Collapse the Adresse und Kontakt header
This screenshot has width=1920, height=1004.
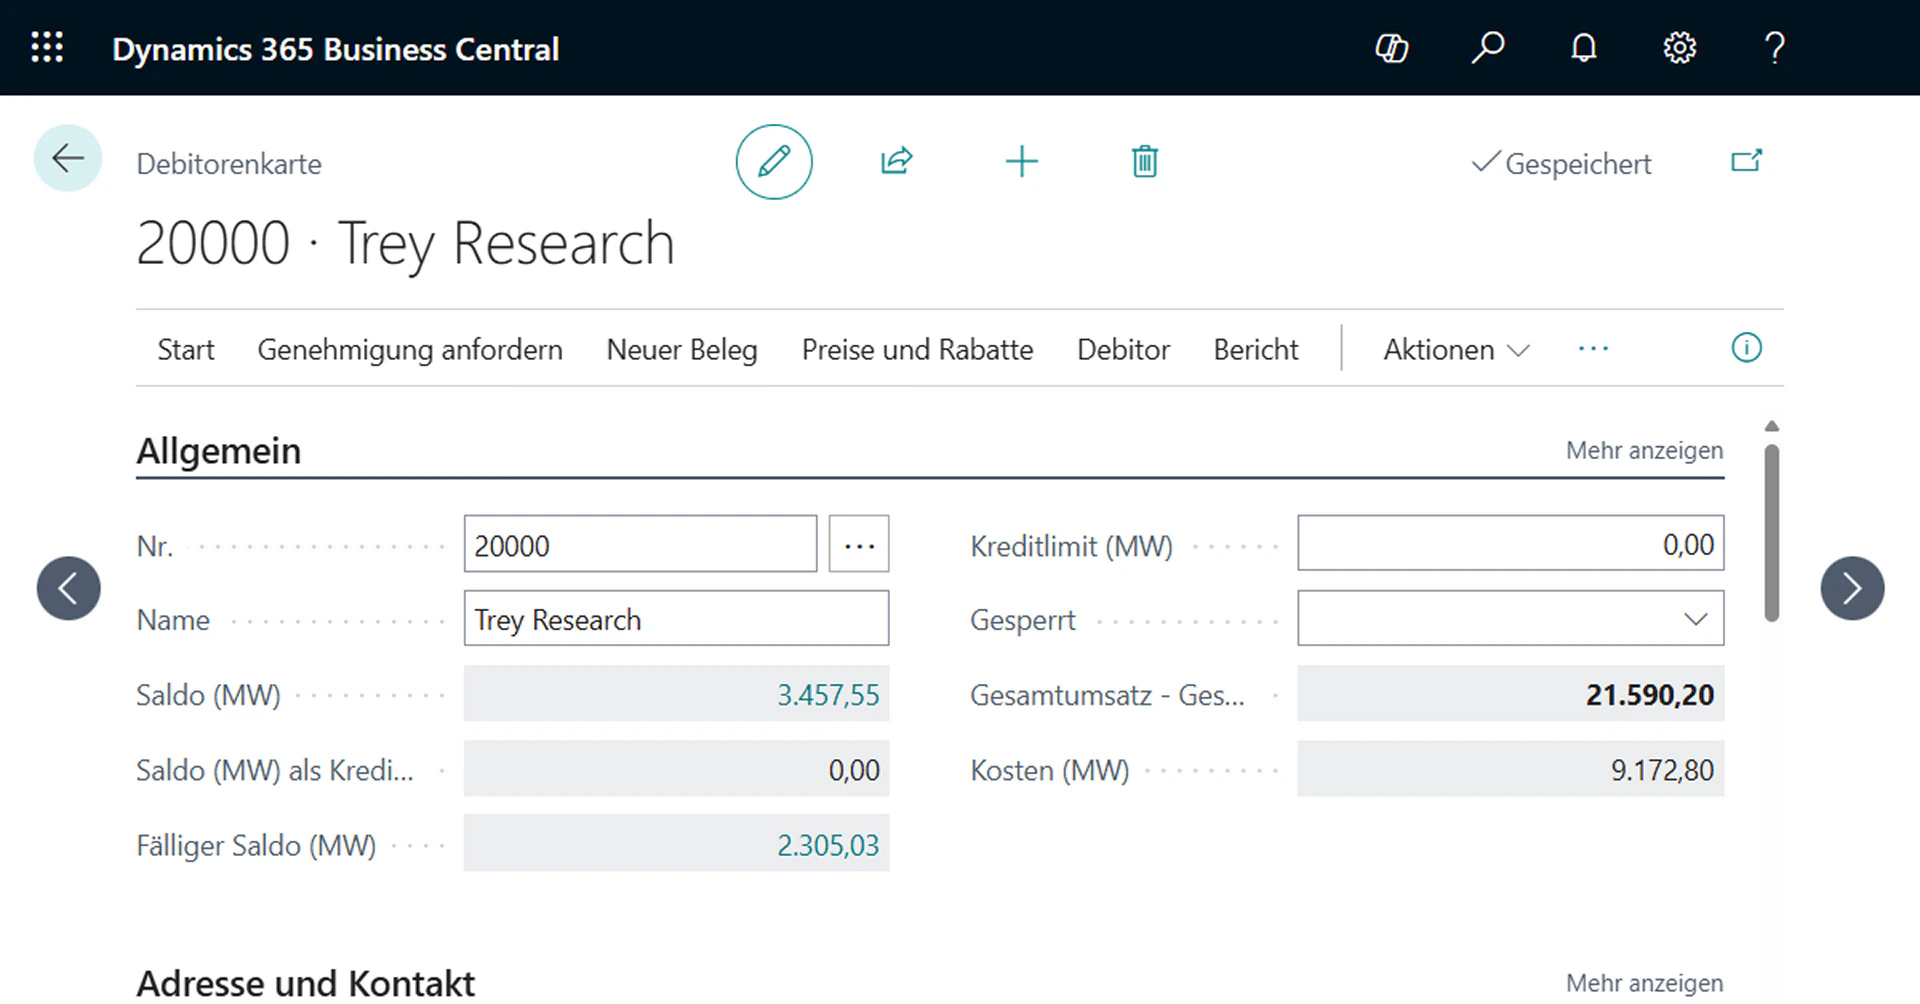306,983
